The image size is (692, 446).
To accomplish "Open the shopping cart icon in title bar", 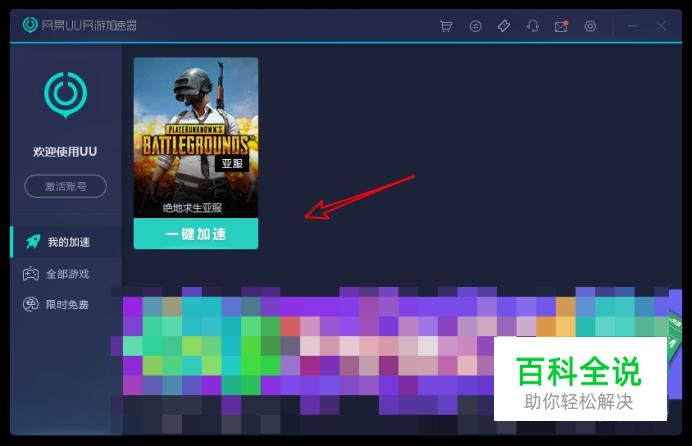I will coord(446,26).
